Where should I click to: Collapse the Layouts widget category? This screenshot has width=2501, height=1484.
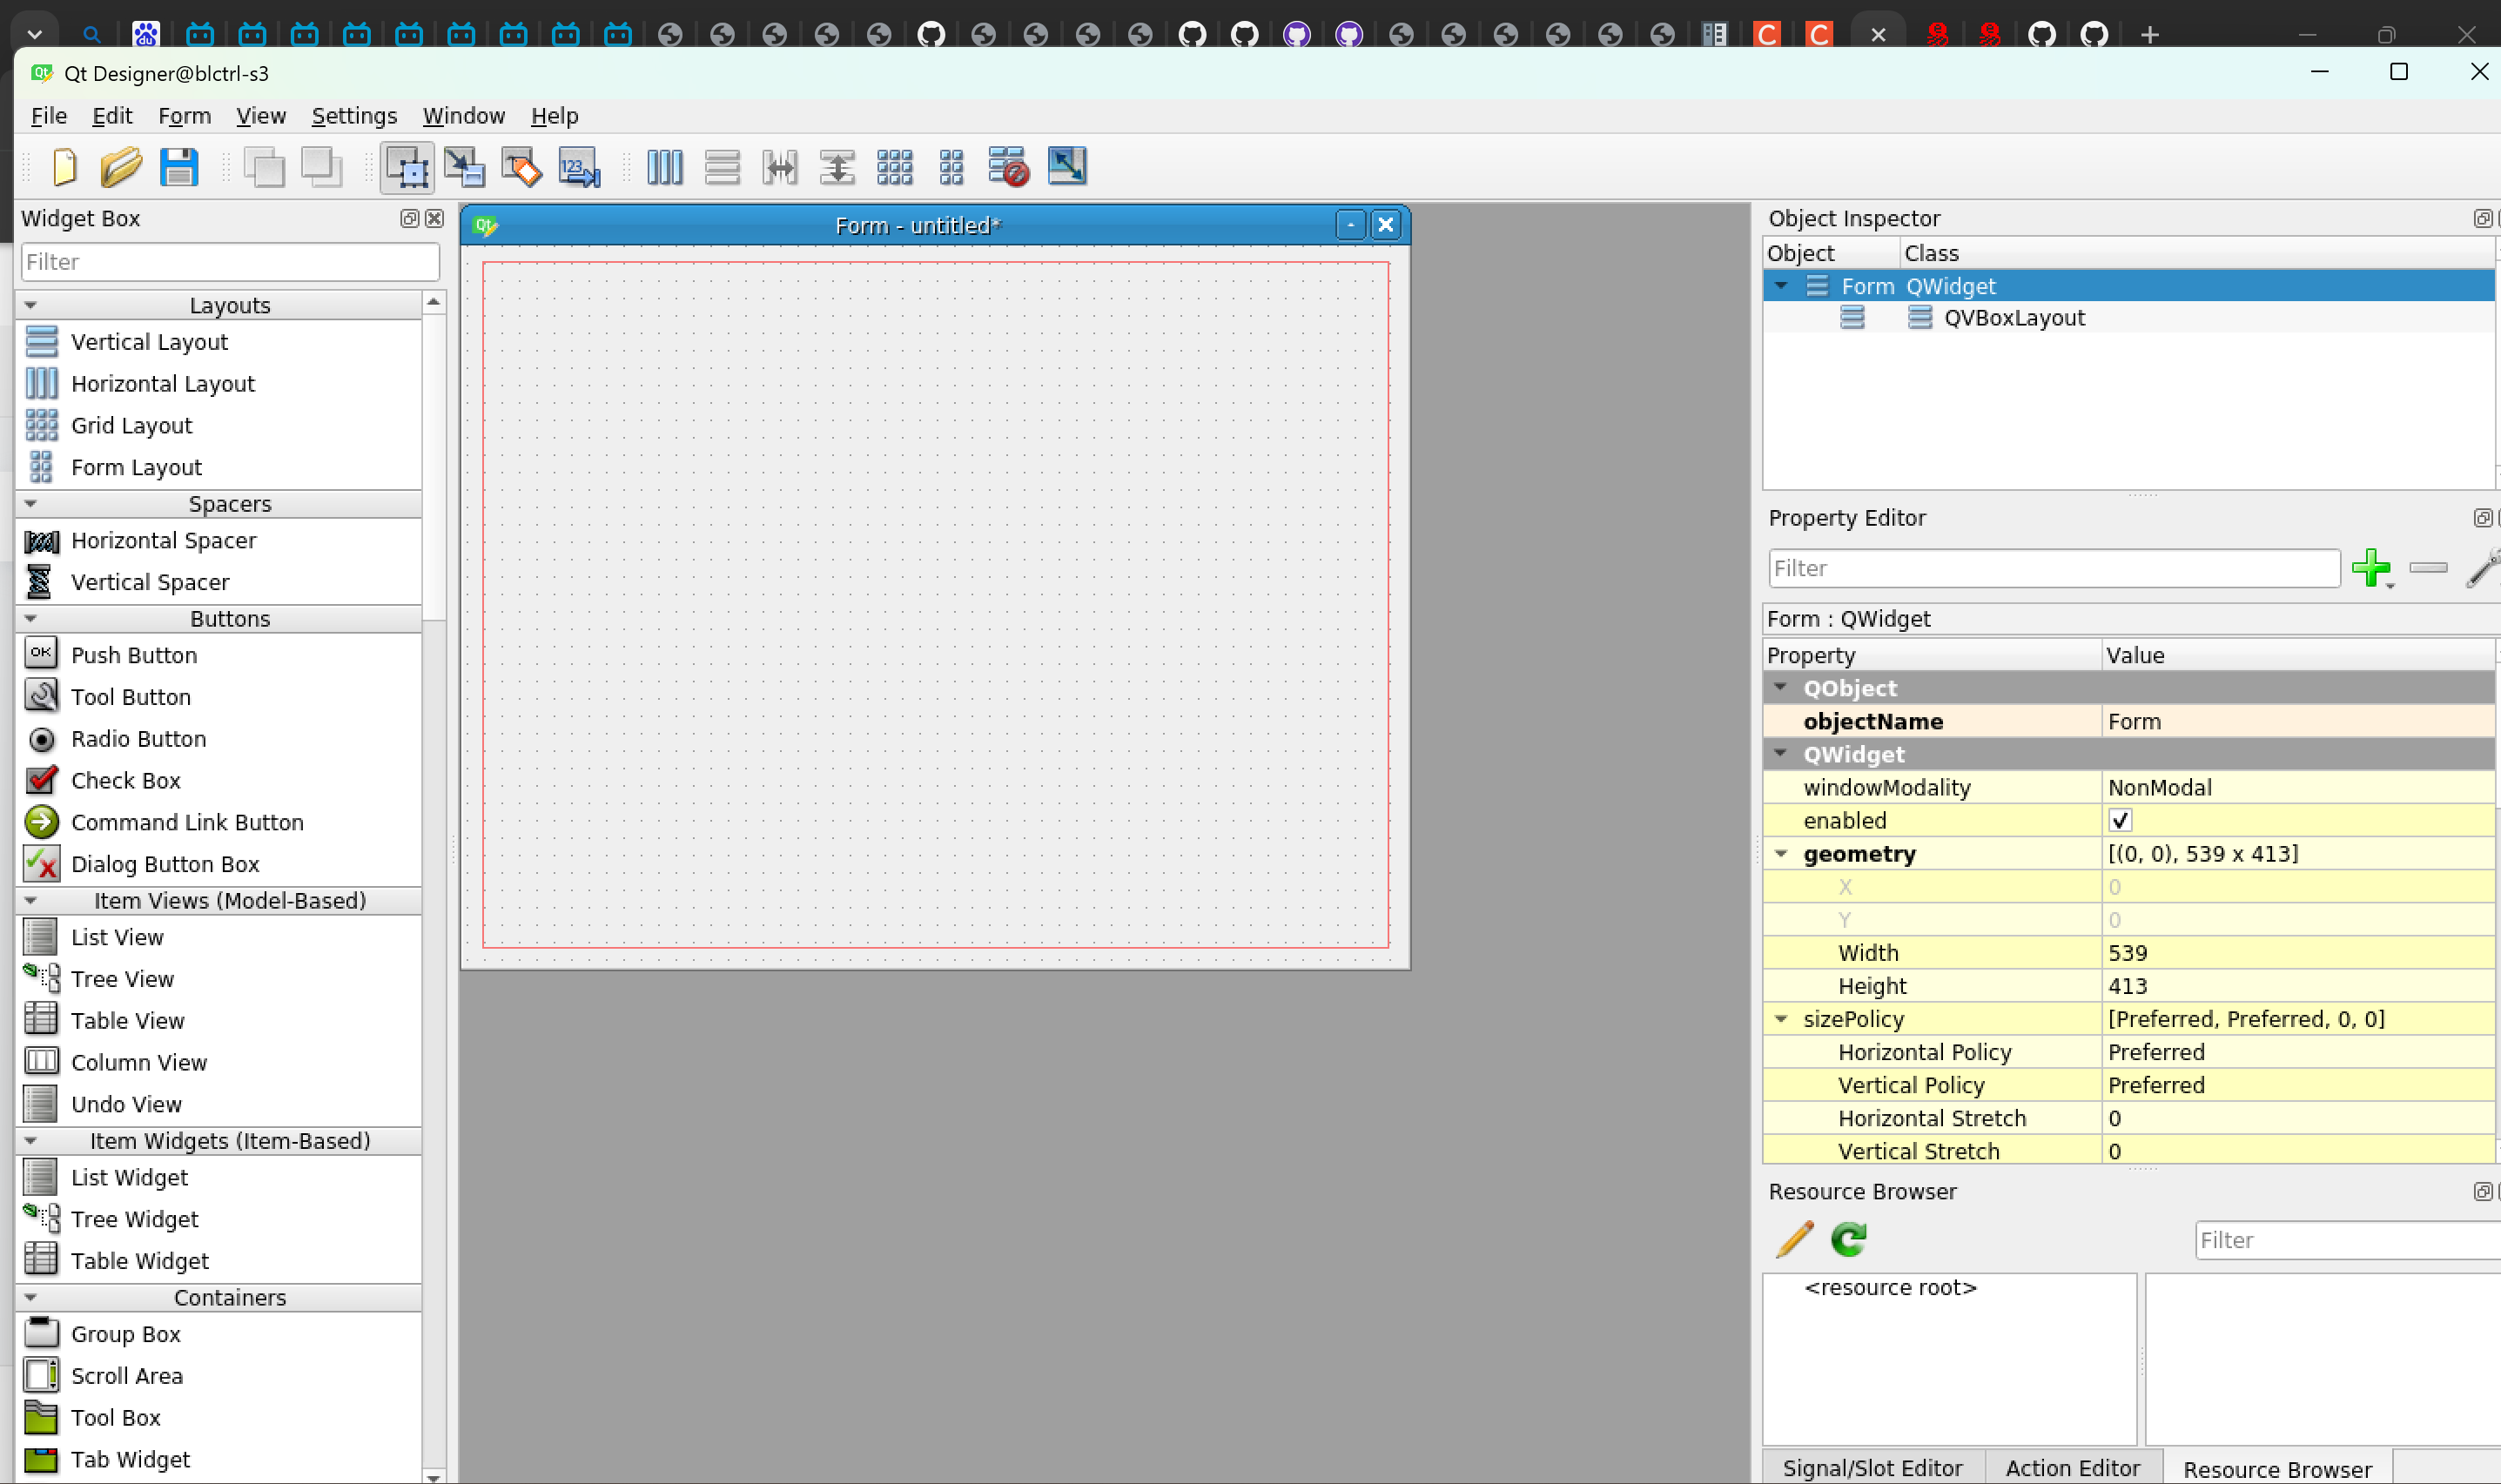click(x=31, y=305)
